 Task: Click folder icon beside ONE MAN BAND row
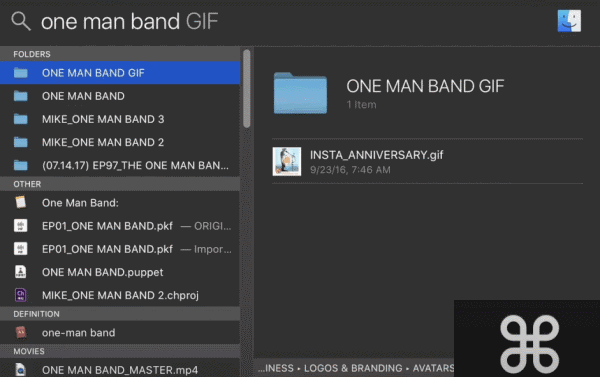[x=21, y=96]
